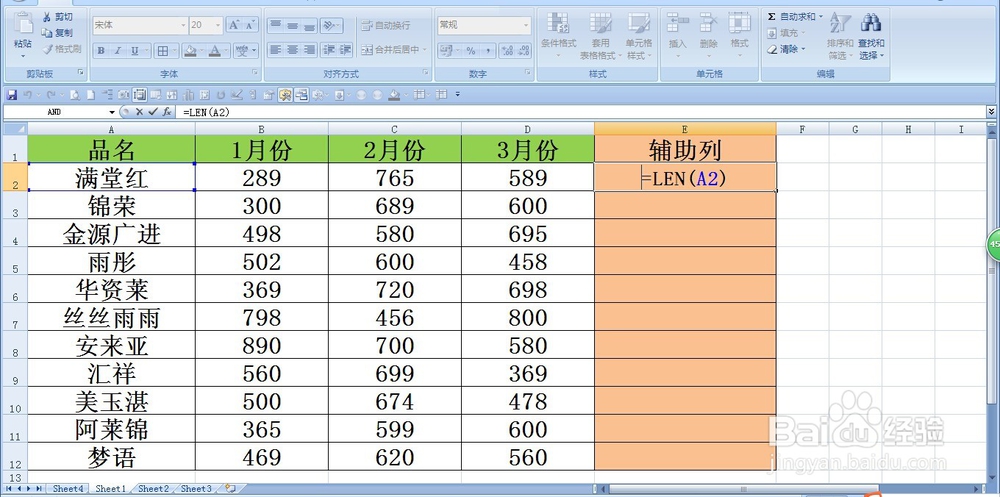Viewport: 1000px width, 497px height.
Task: Click Format as Table (套用表格格式) icon
Action: 600,23
